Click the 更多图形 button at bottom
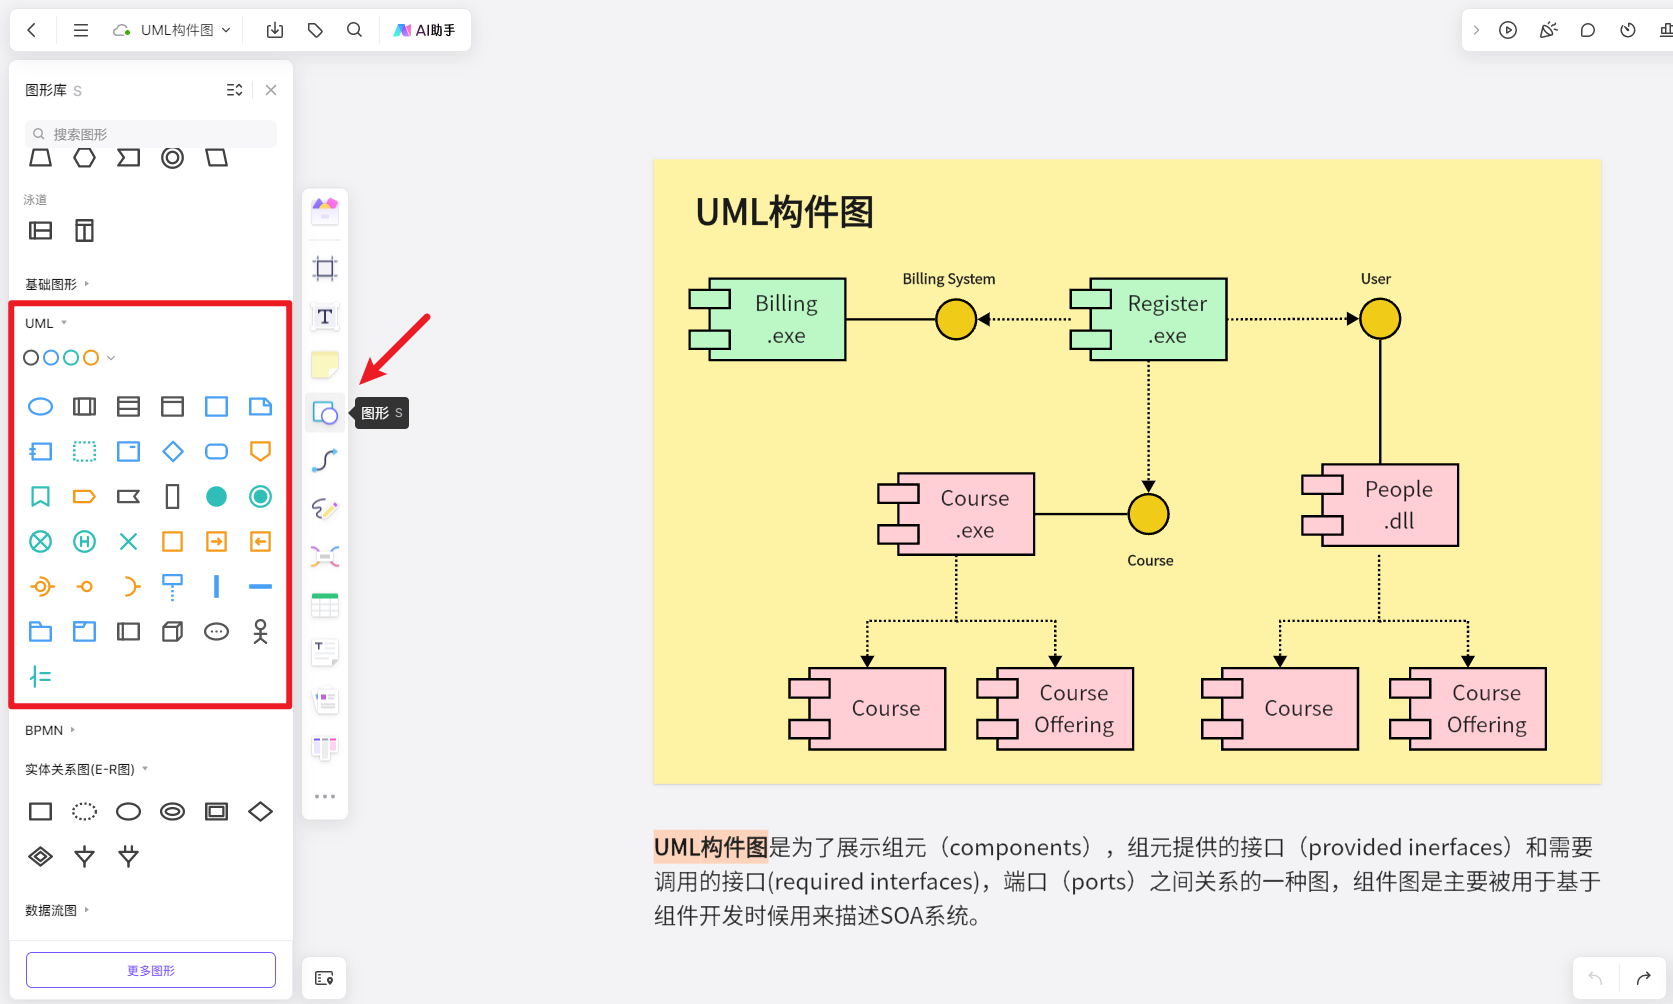 coord(150,969)
